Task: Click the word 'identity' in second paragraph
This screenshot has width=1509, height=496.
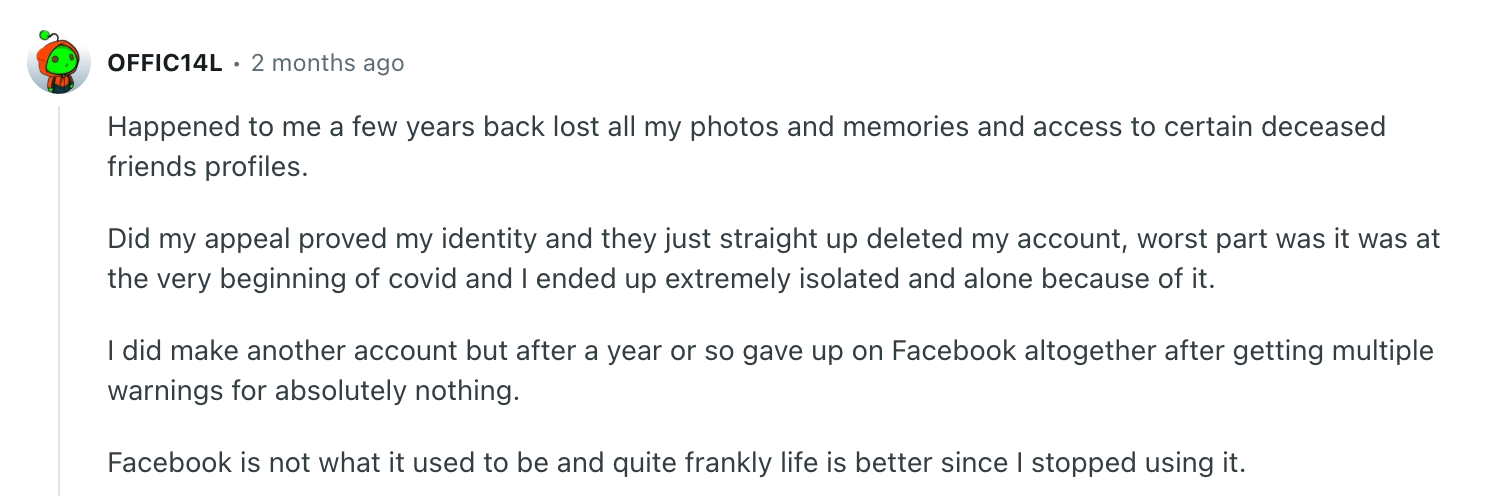Action: [x=463, y=240]
